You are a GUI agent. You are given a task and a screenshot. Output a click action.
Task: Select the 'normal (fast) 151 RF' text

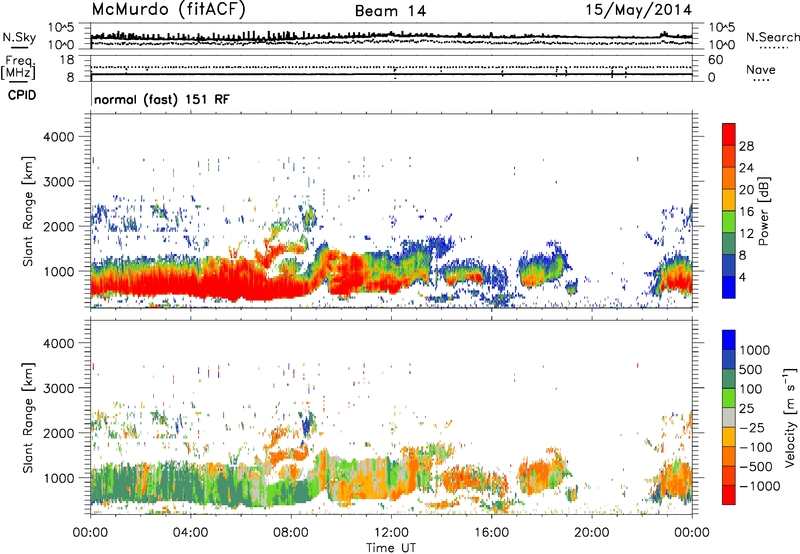[162, 99]
